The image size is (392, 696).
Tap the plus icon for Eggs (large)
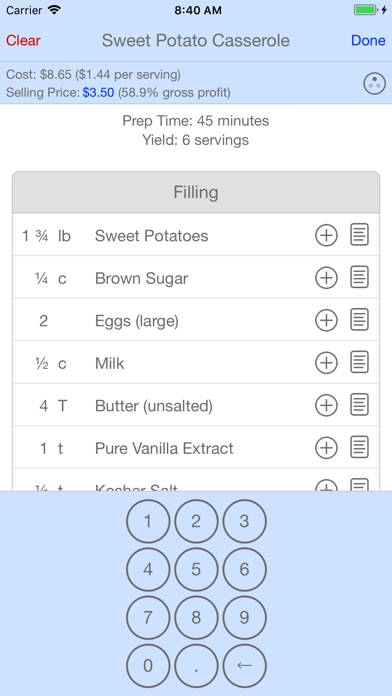point(326,320)
